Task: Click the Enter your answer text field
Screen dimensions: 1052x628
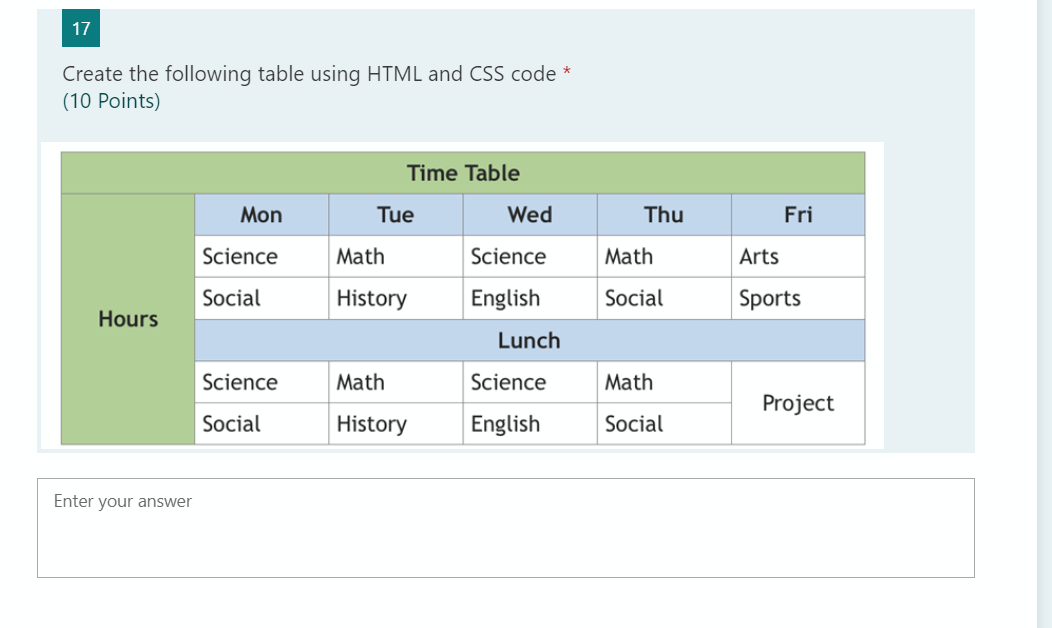Action: pyautogui.click(x=505, y=527)
